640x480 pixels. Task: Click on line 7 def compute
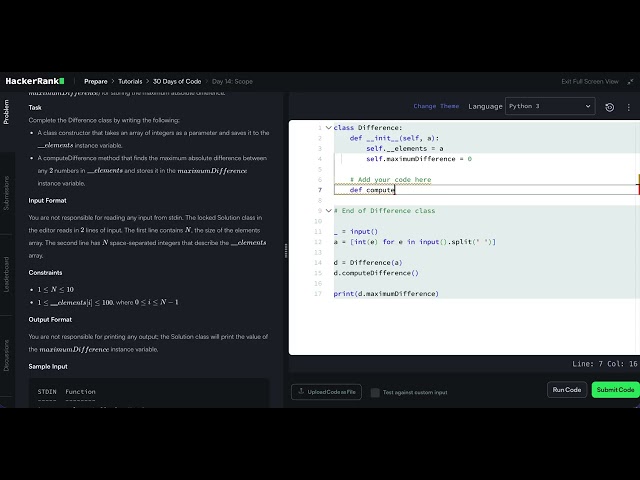click(372, 190)
